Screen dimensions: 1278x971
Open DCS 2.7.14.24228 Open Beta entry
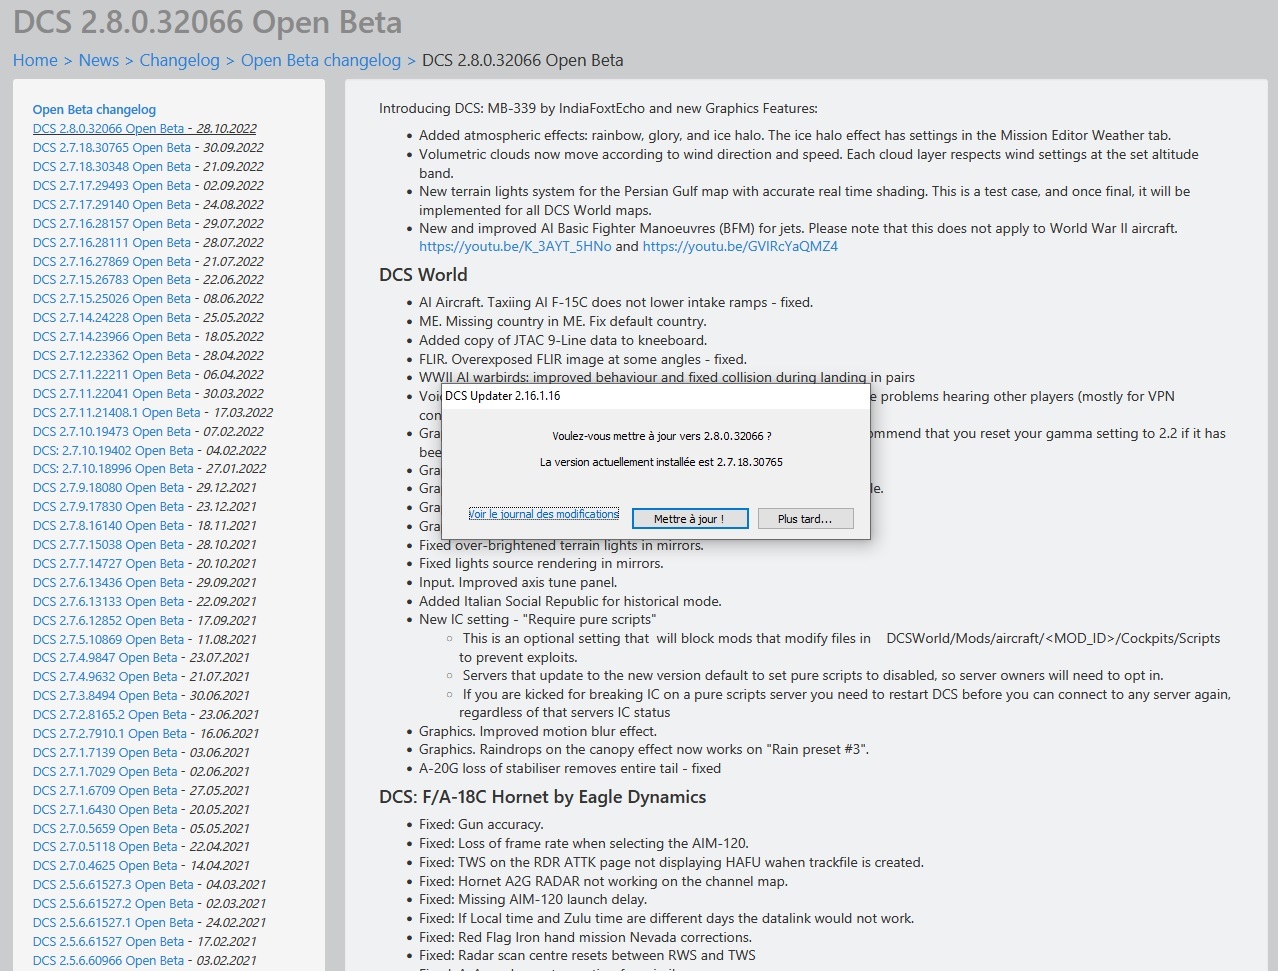pos(111,317)
